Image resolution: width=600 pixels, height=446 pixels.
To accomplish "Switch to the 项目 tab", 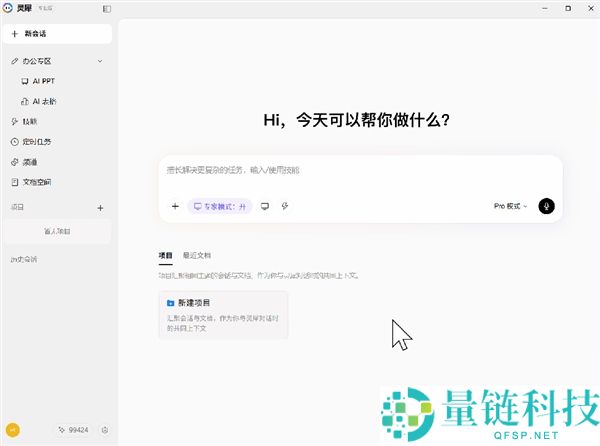I will 165,256.
